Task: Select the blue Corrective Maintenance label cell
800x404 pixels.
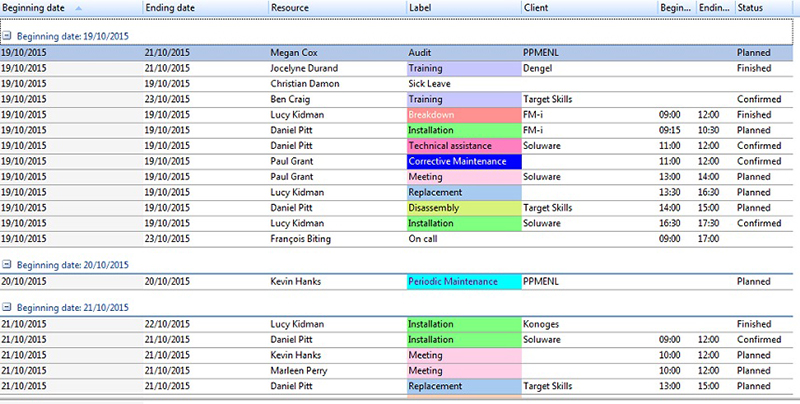Action: click(x=463, y=161)
